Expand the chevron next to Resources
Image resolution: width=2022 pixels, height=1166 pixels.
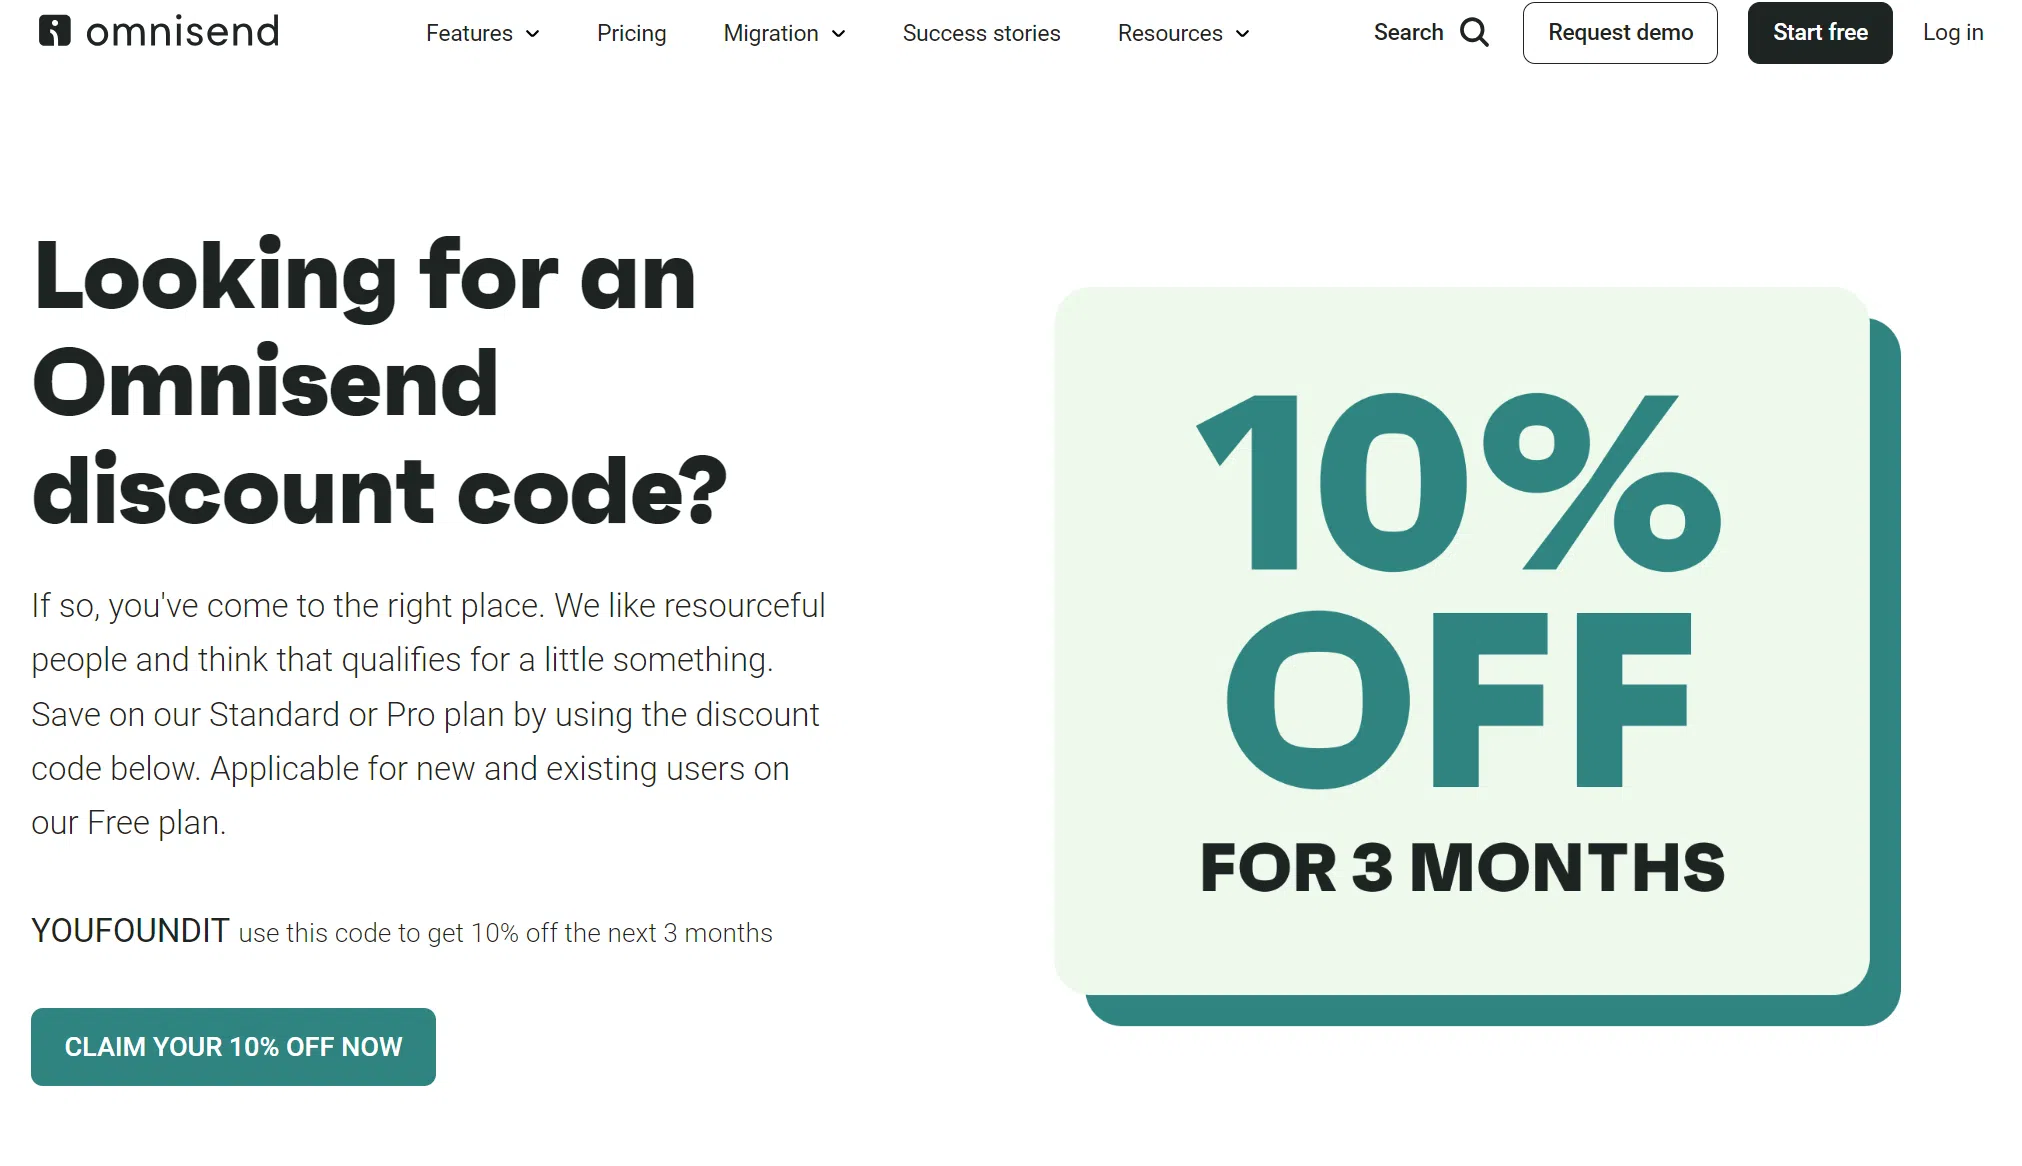click(x=1243, y=34)
